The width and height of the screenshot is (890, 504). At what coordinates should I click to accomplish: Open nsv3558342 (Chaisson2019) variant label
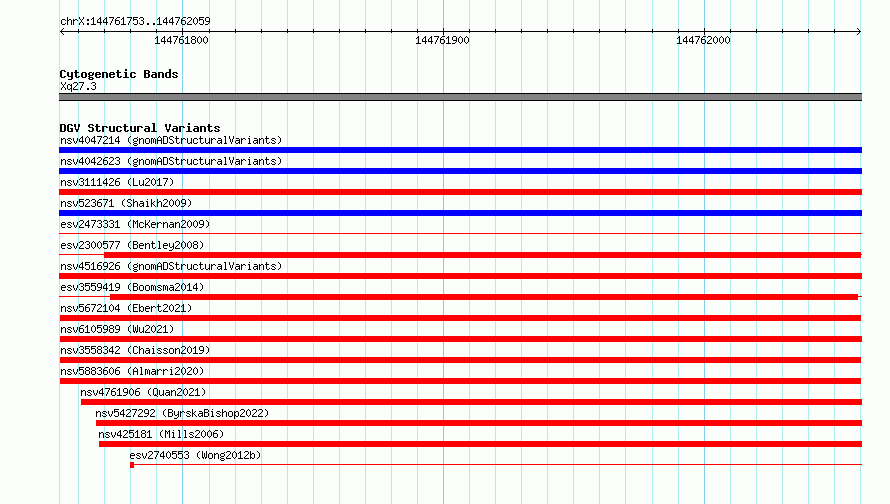point(135,350)
